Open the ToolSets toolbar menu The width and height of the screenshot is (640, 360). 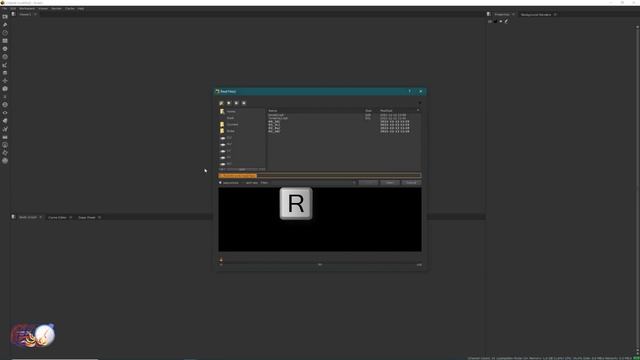click(x=5, y=129)
